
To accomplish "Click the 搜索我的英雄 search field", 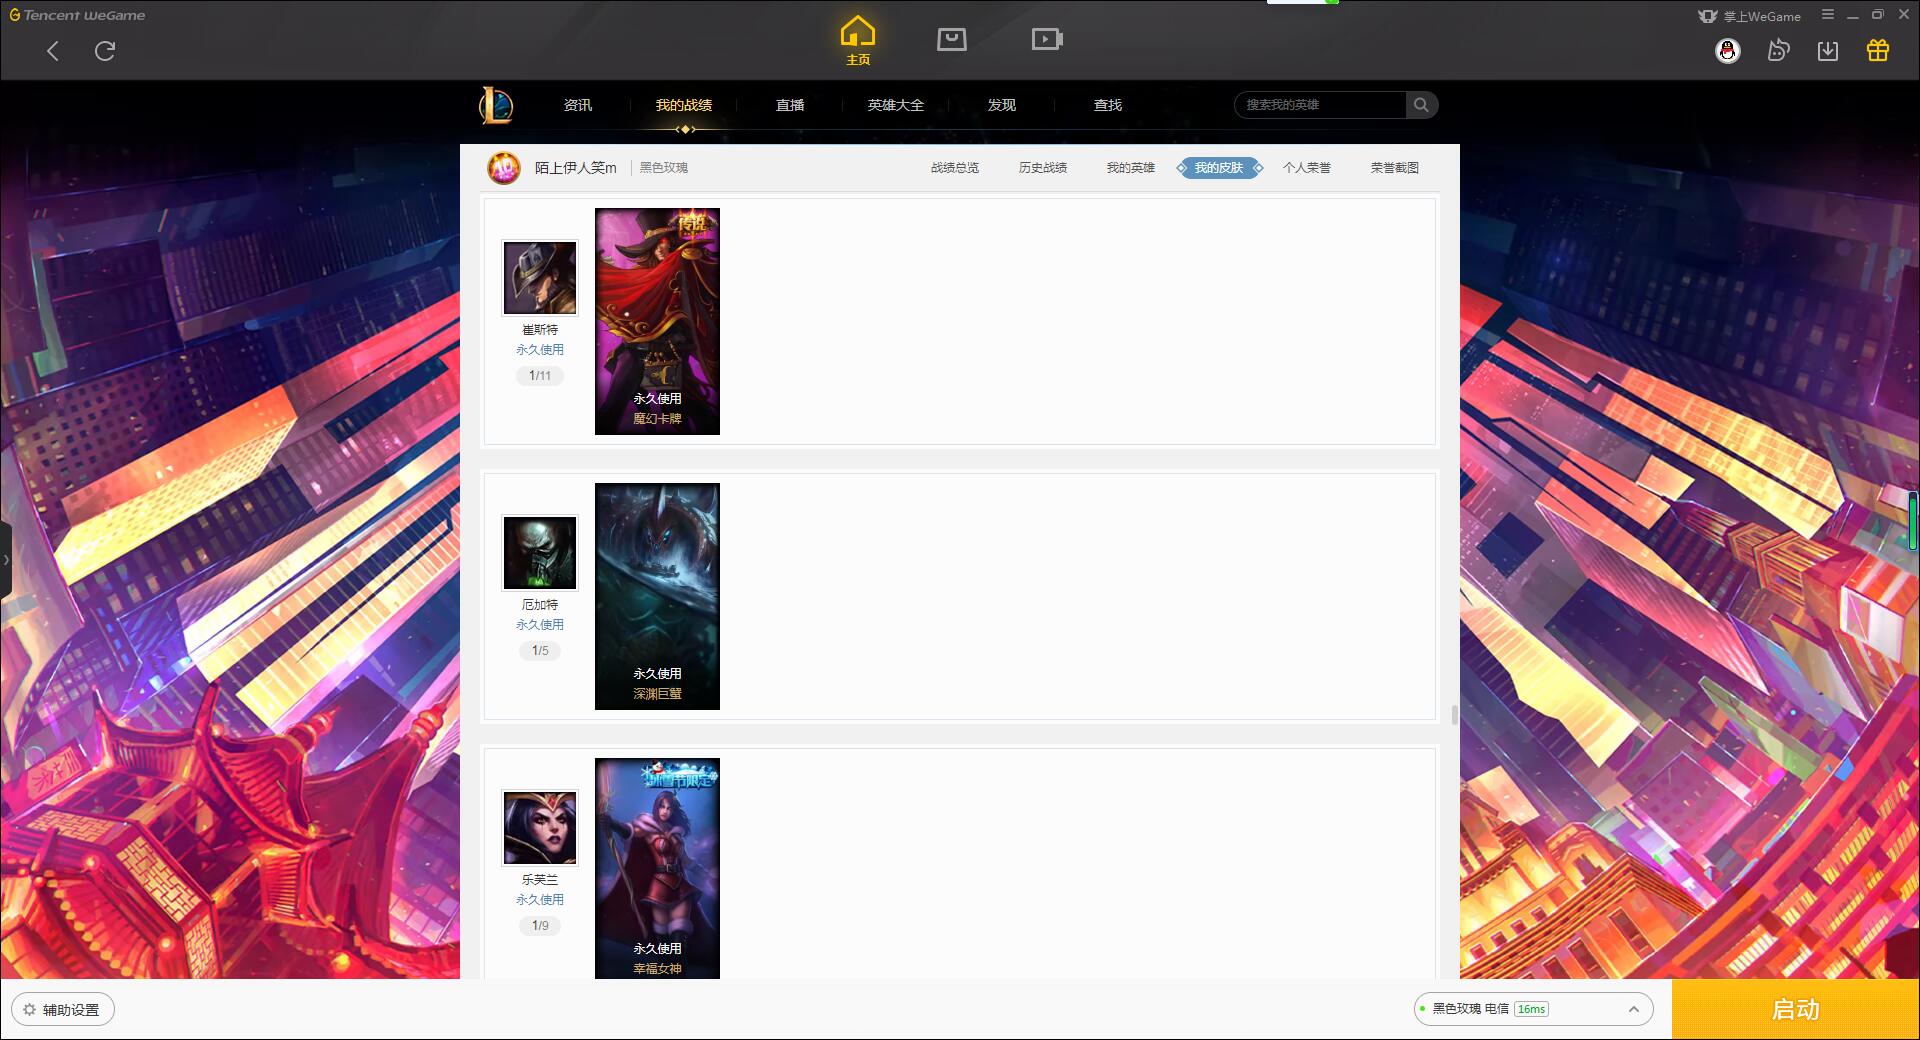I will click(1320, 105).
